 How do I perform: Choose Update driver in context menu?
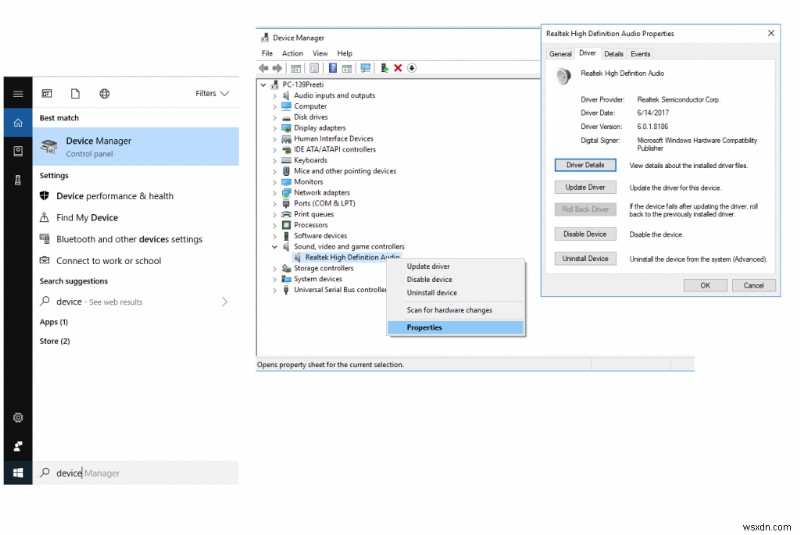point(456,266)
